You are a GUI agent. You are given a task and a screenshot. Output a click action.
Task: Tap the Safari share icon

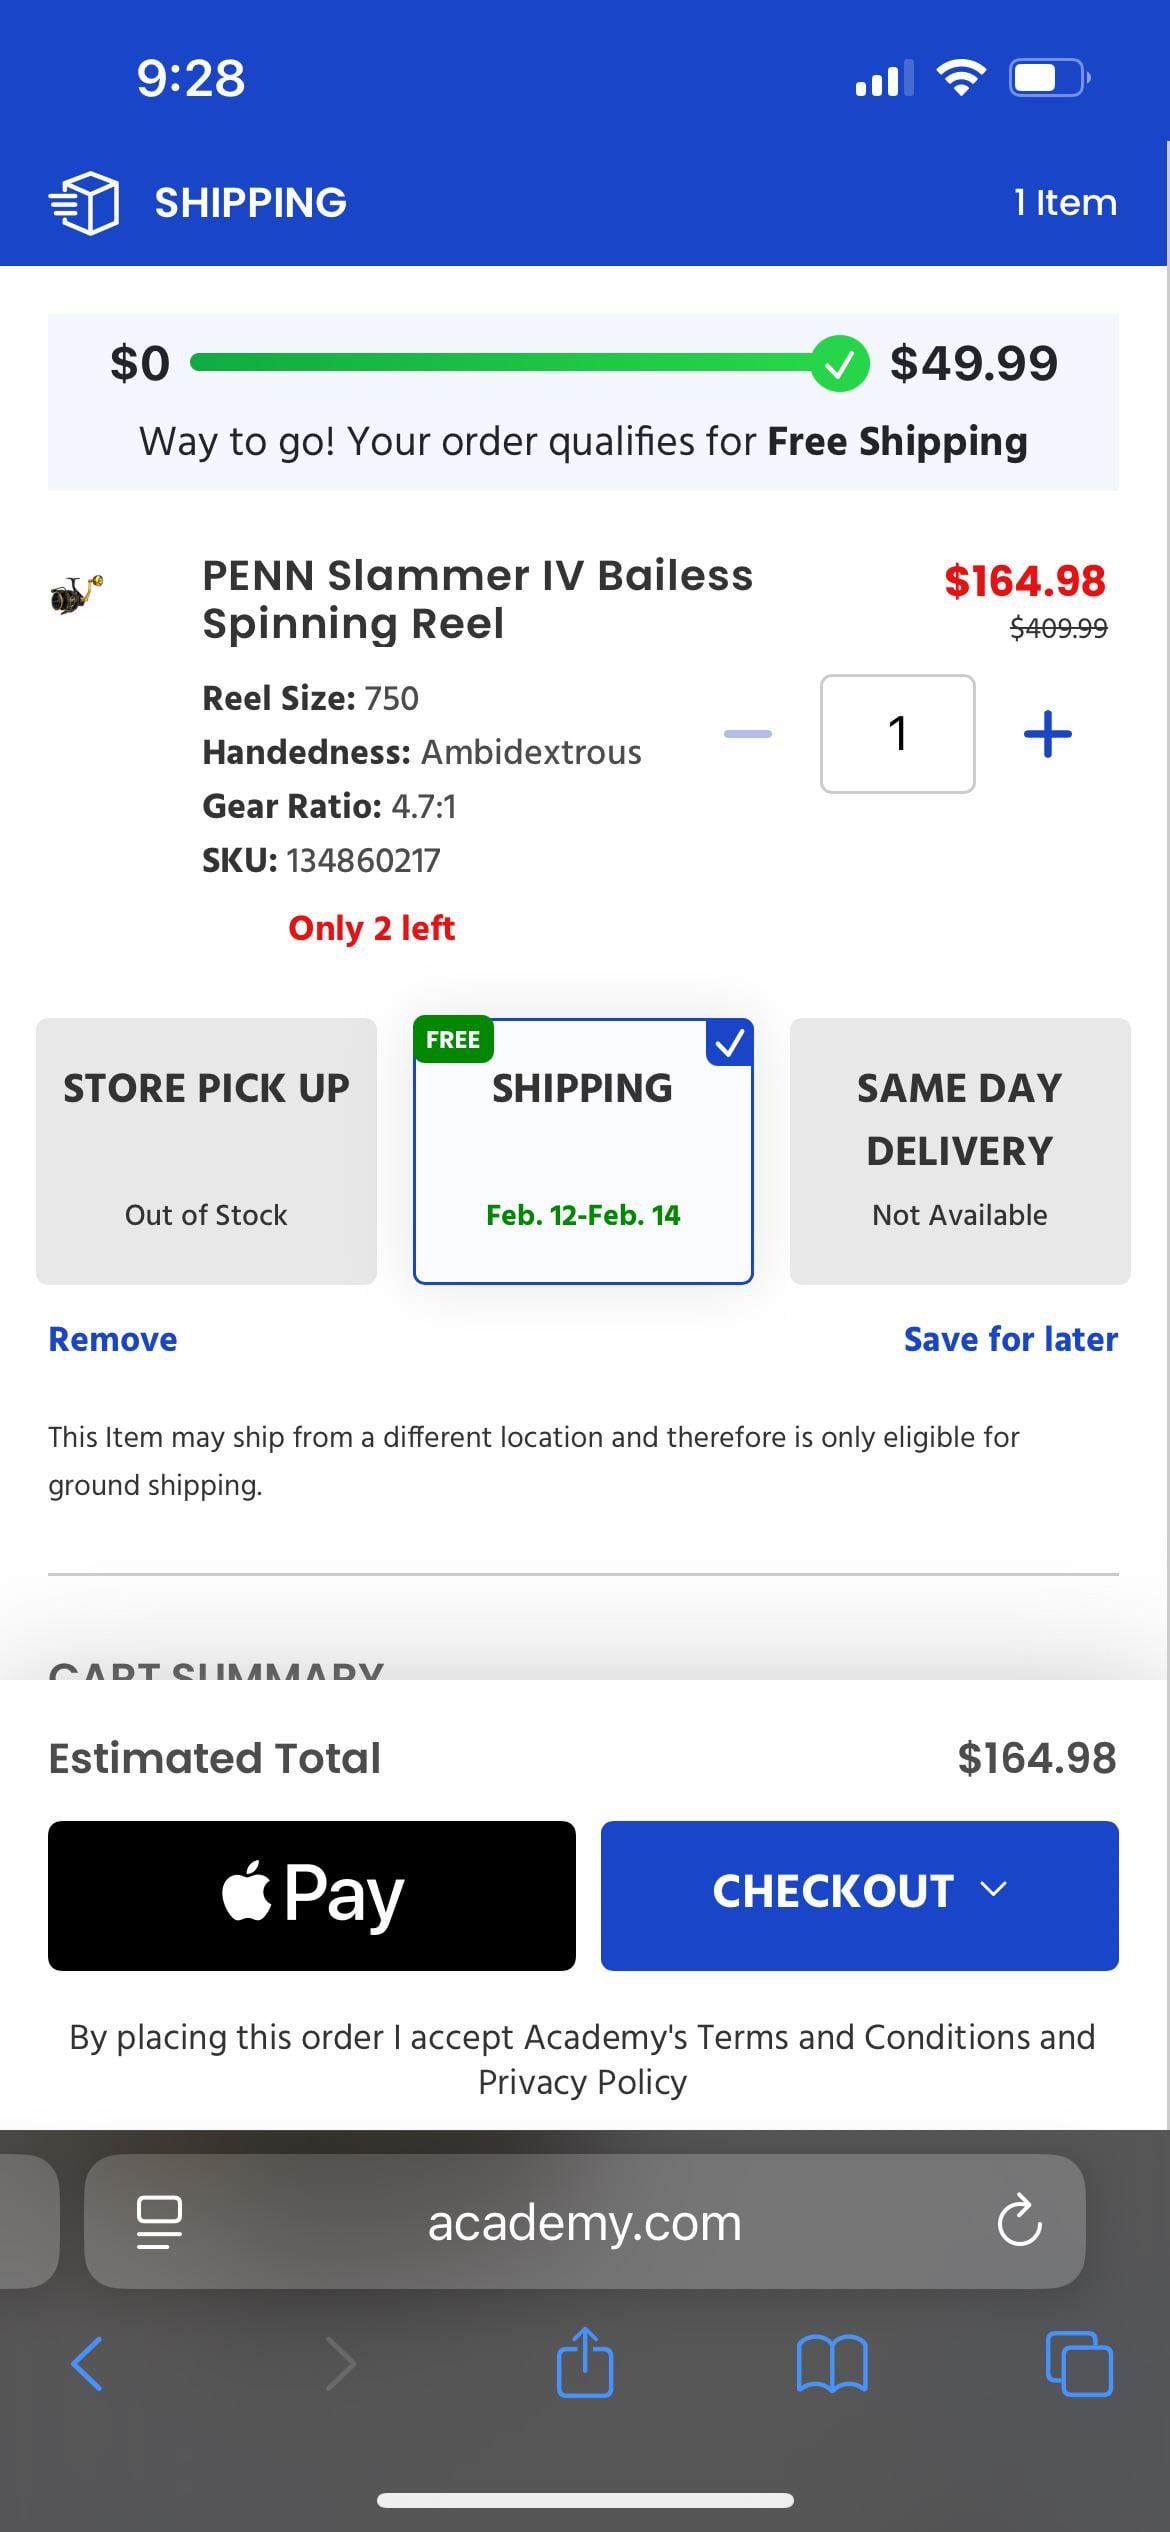click(x=584, y=2364)
